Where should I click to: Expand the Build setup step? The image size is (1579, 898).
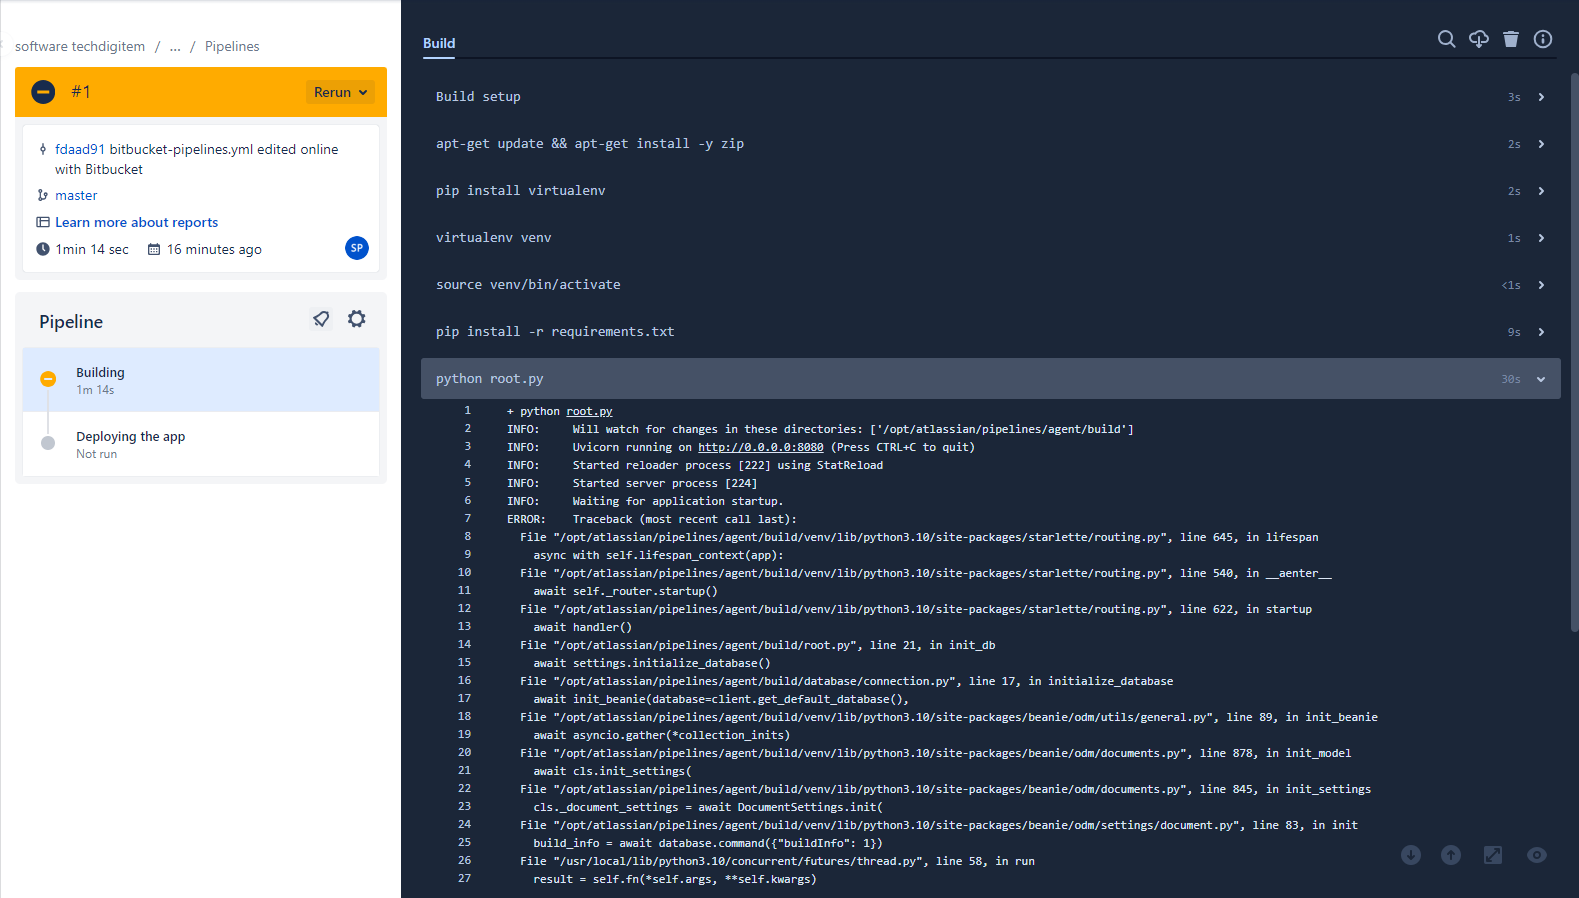coord(991,97)
